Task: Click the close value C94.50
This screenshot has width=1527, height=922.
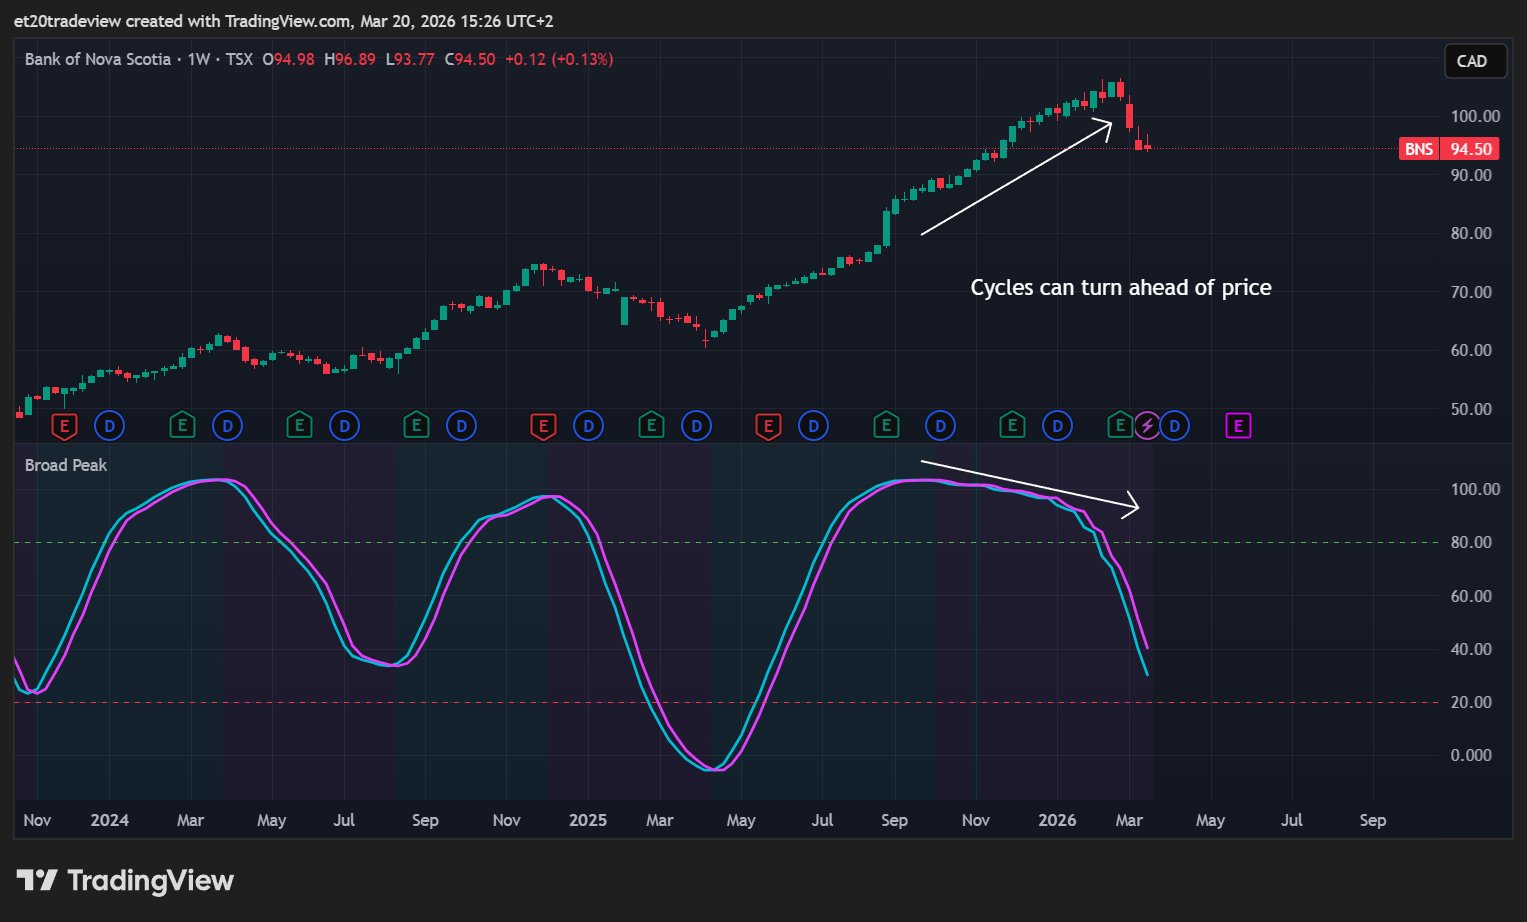Action: coord(470,59)
